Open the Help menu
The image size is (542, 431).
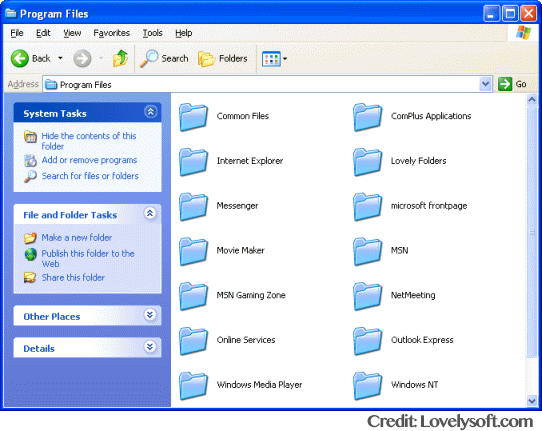[184, 33]
